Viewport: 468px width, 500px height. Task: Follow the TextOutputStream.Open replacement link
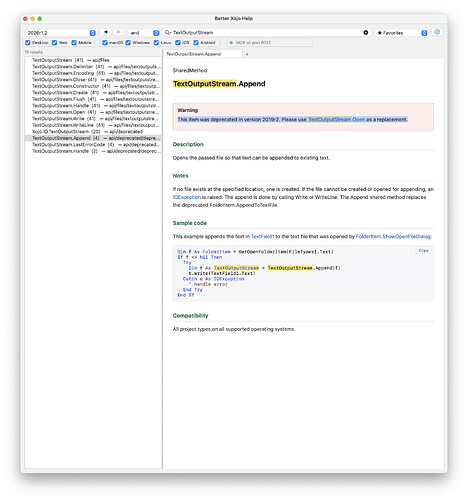coord(336,119)
